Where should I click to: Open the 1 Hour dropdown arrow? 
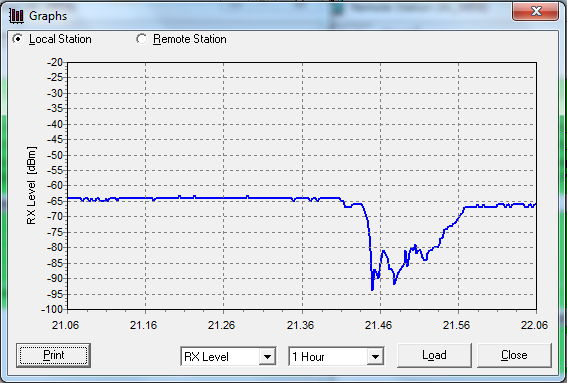(x=375, y=357)
